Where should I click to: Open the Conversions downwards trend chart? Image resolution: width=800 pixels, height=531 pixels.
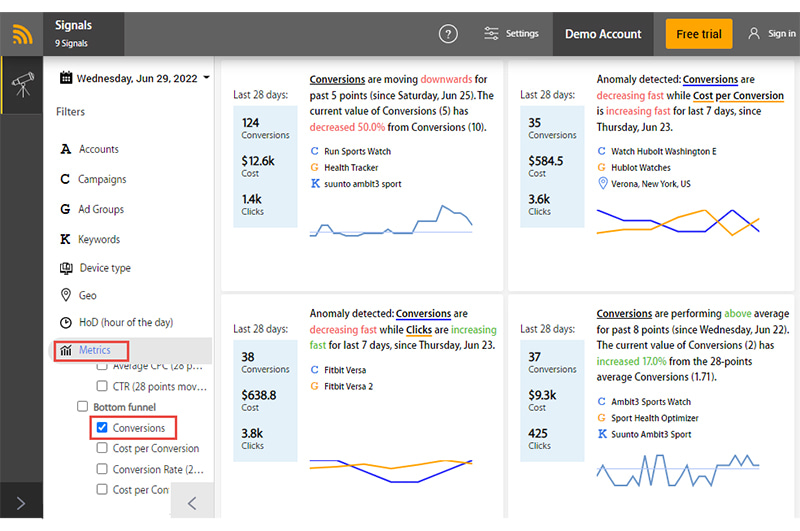tap(391, 220)
